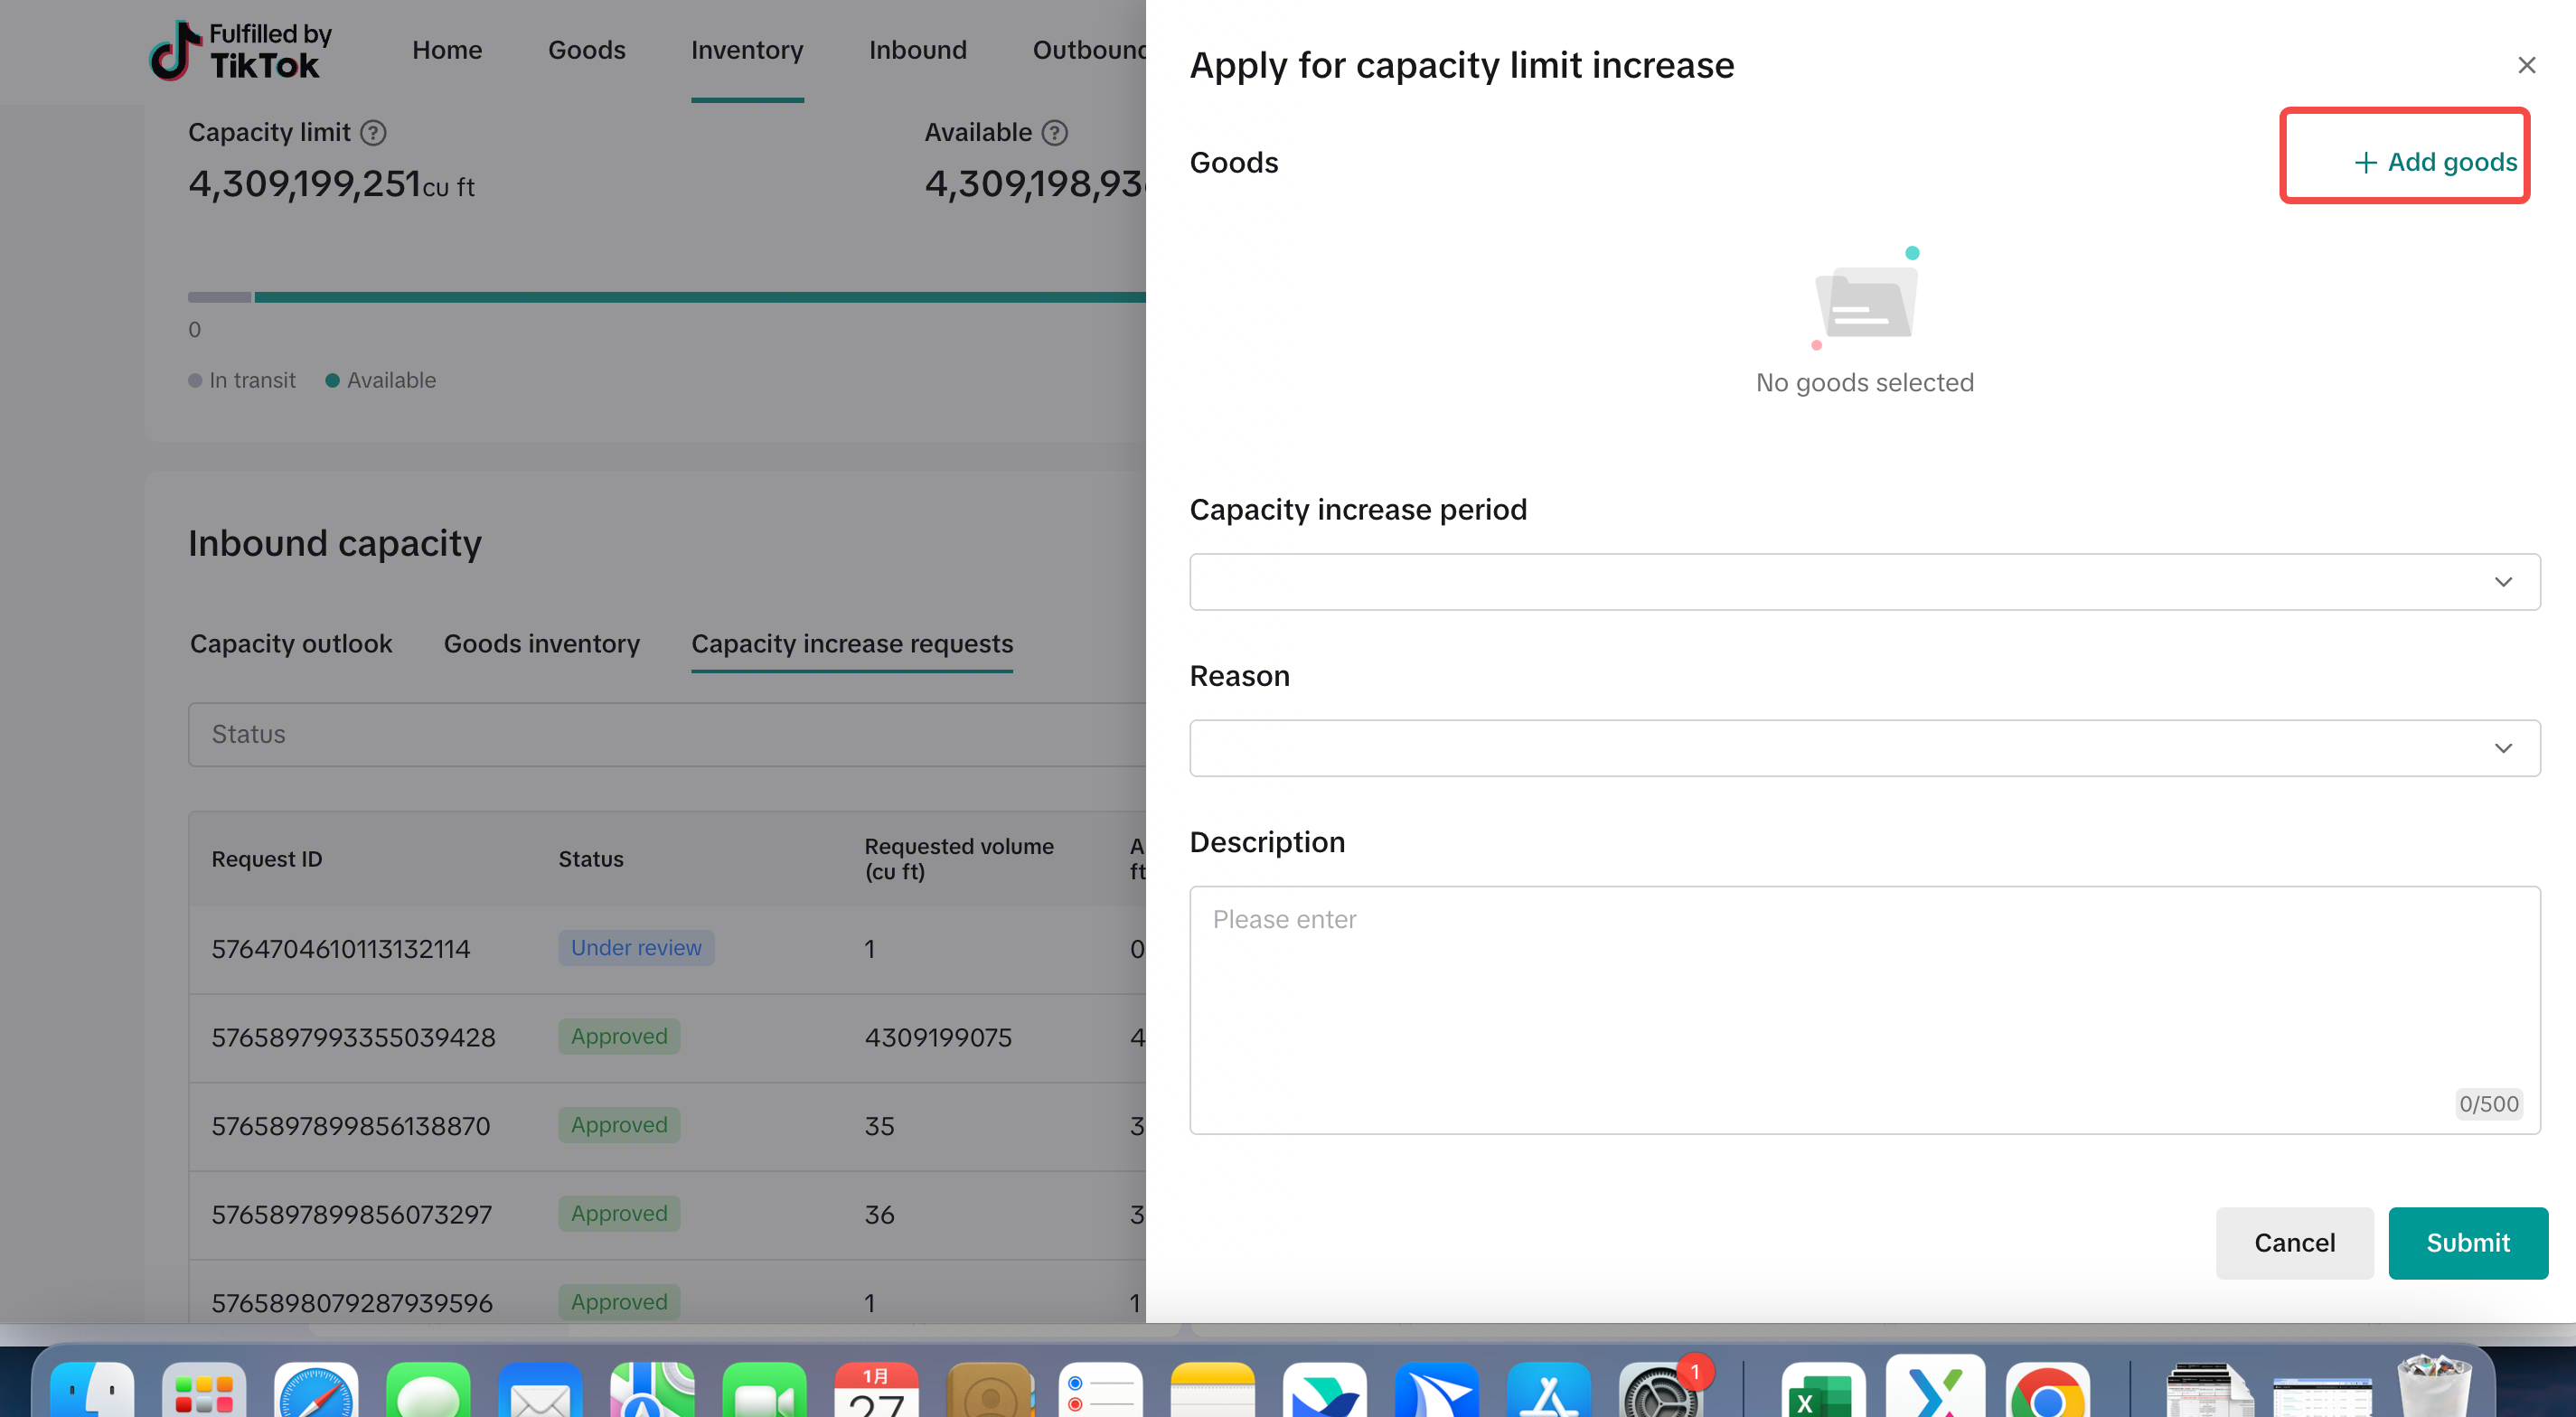Viewport: 2576px width, 1417px height.
Task: Switch to the Goods inventory tab
Action: pos(541,644)
